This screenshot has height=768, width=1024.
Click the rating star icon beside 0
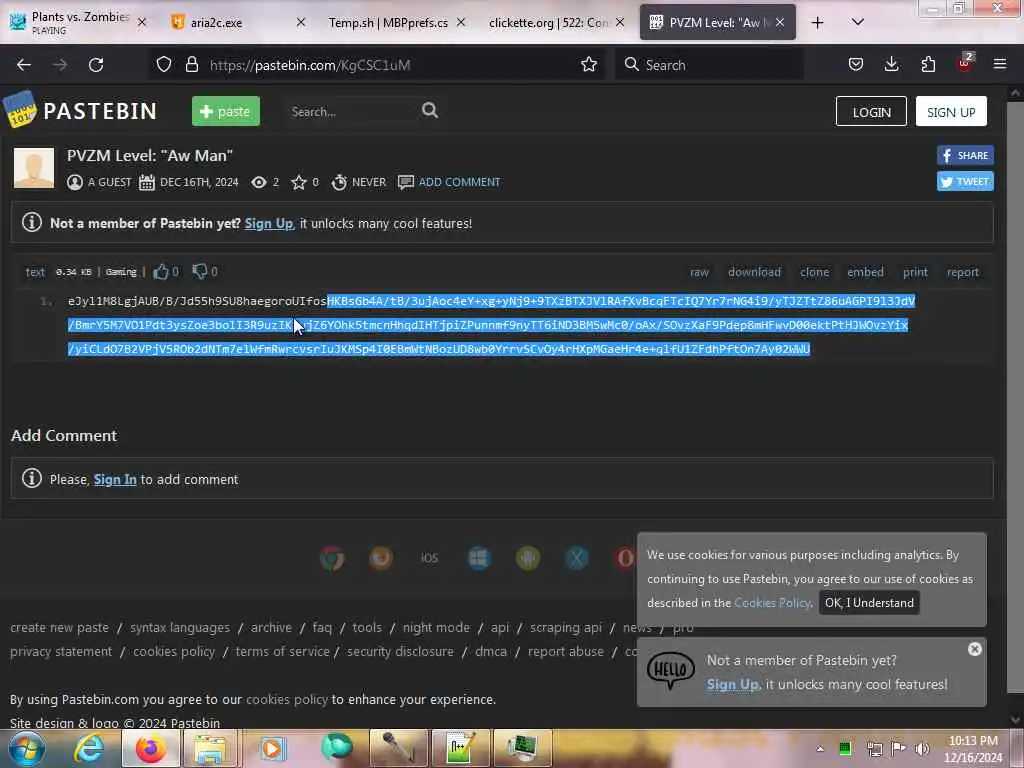pyautogui.click(x=298, y=182)
